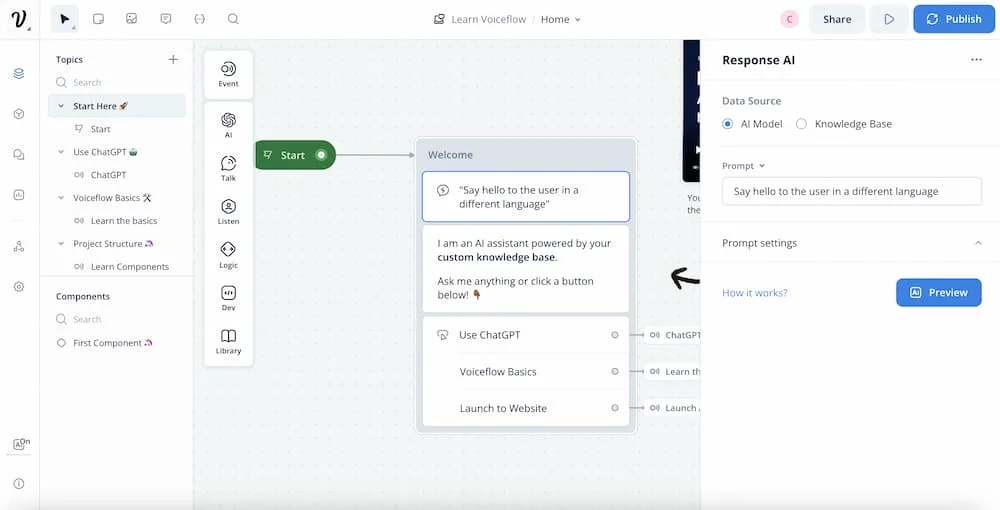Screen dimensions: 1000x510
Task: Select the green Start block
Action: pos(295,155)
